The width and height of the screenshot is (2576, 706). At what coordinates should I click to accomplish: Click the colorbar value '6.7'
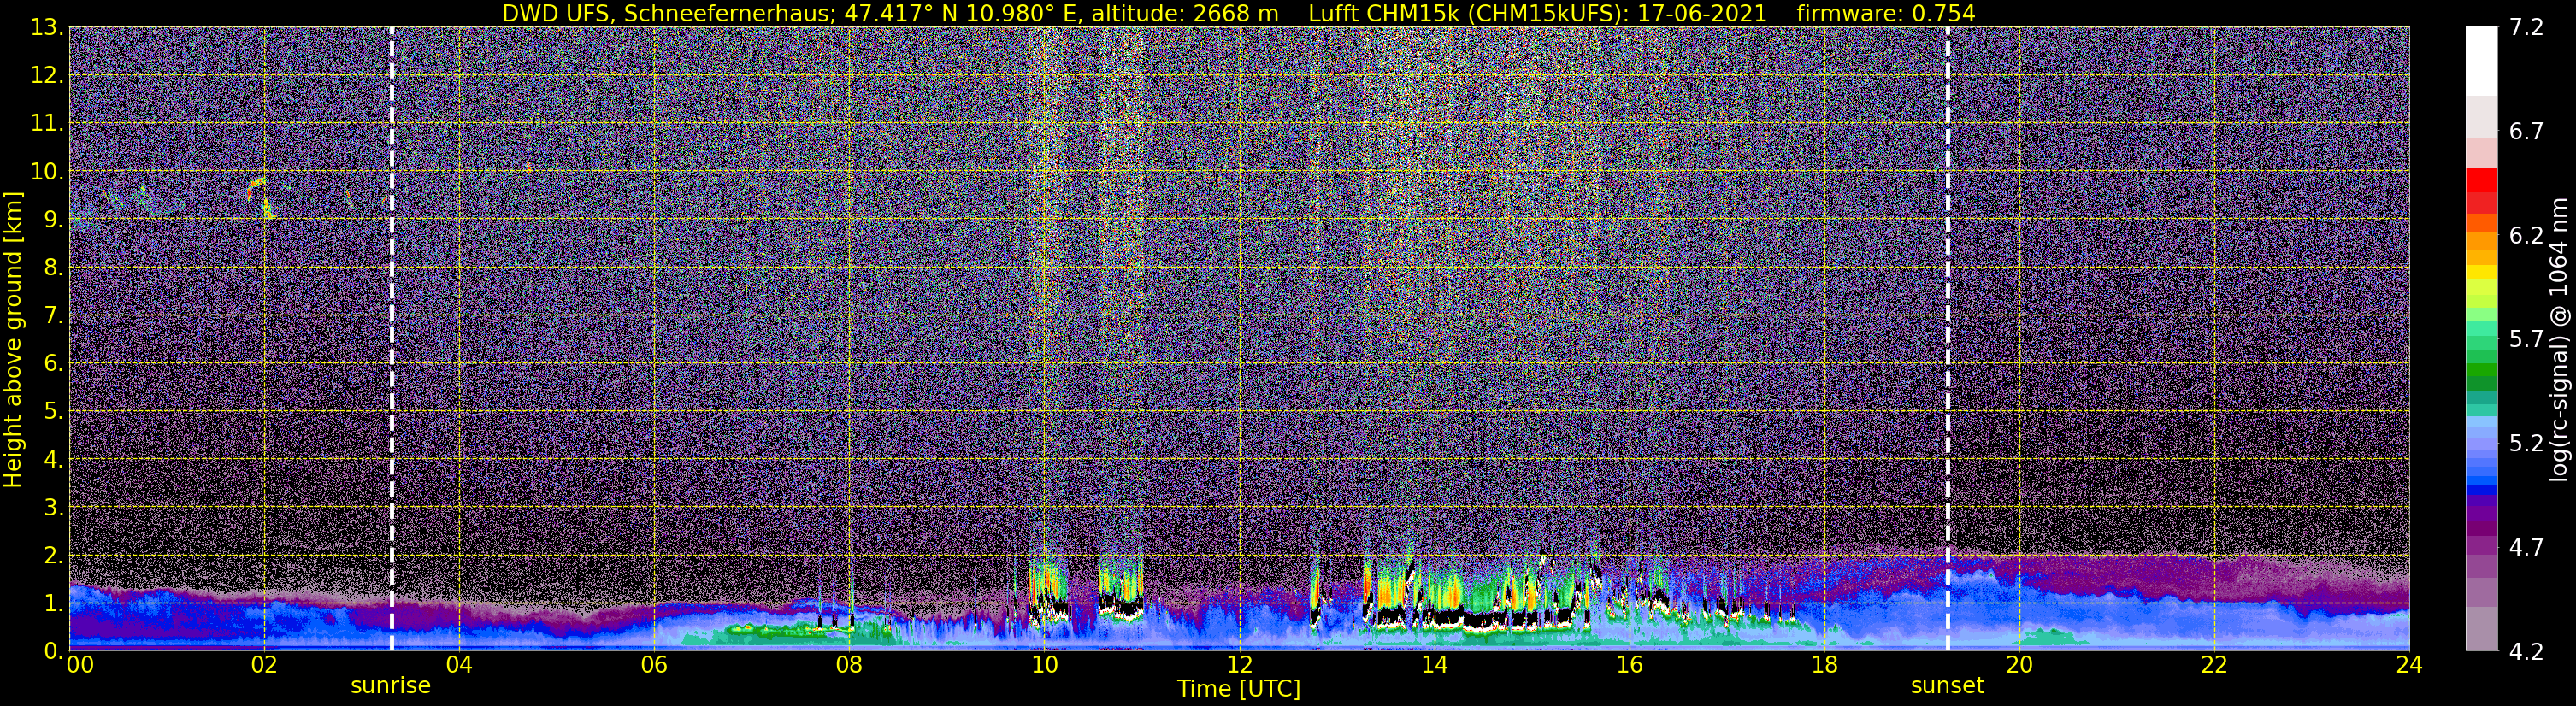tap(2526, 132)
